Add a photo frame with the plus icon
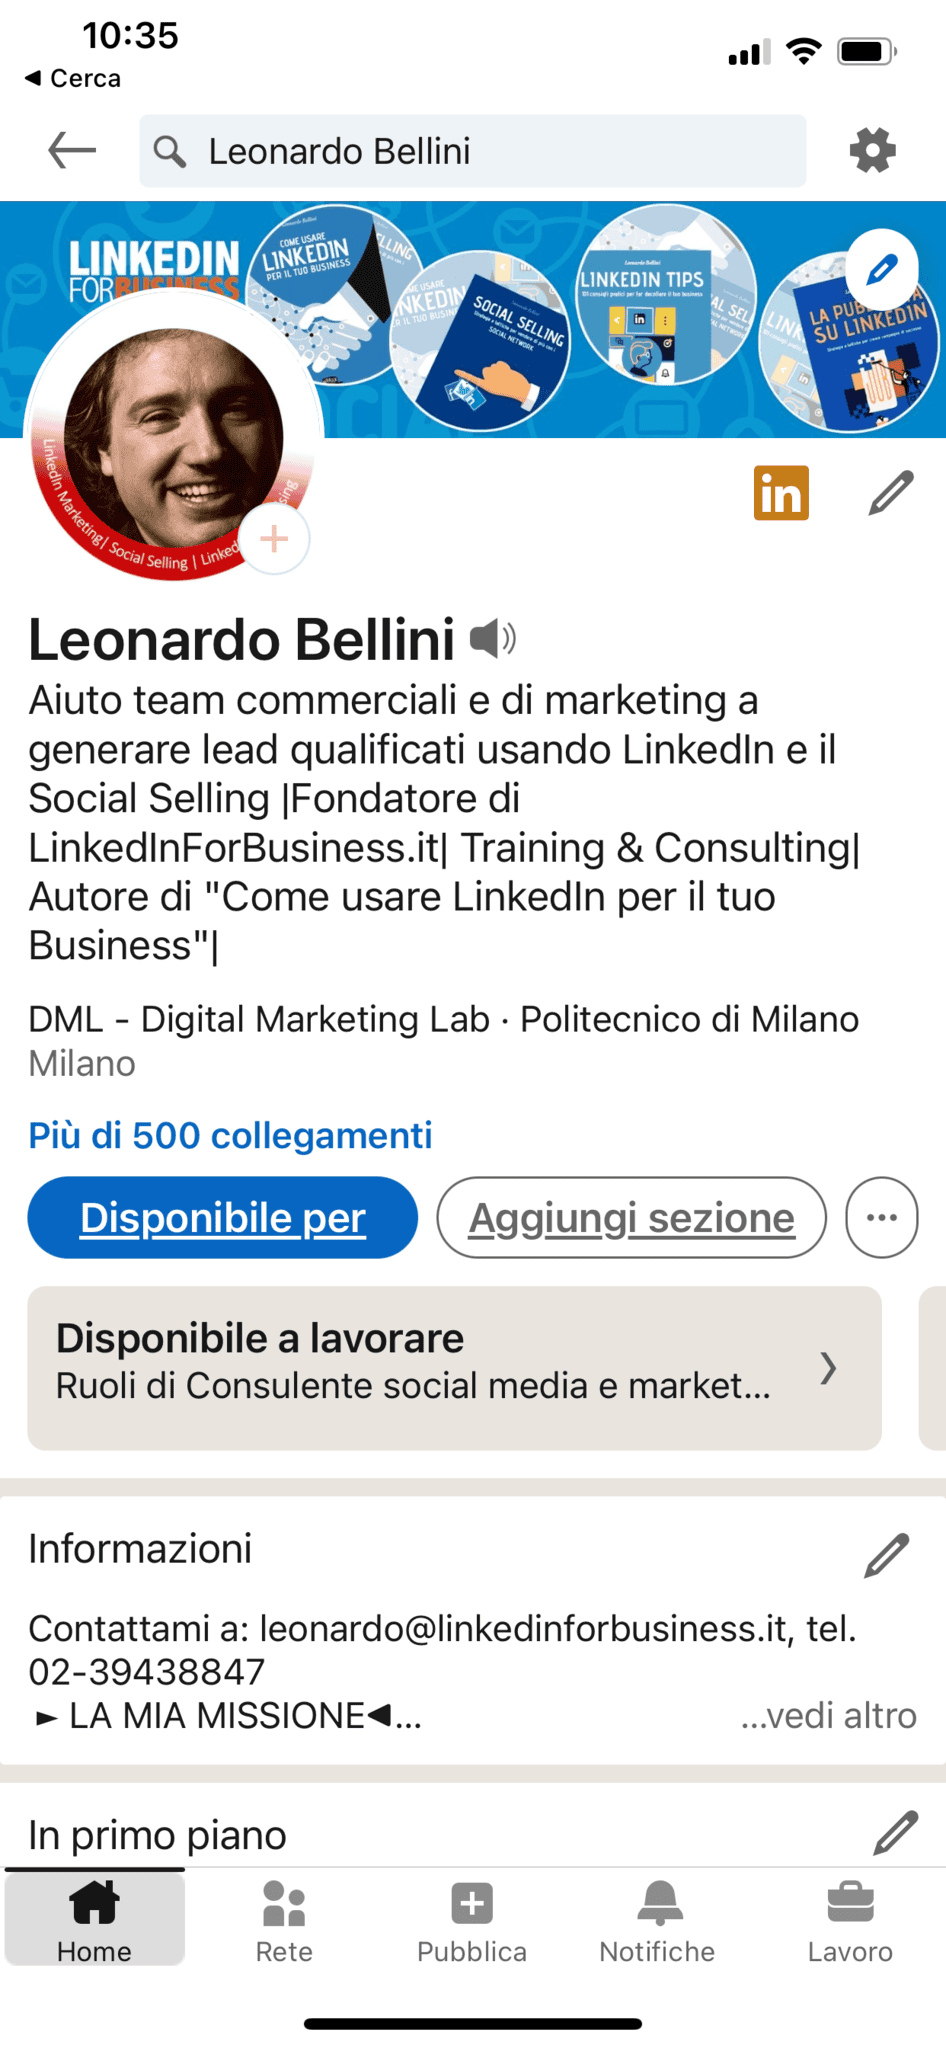The width and height of the screenshot is (946, 2048). point(274,539)
